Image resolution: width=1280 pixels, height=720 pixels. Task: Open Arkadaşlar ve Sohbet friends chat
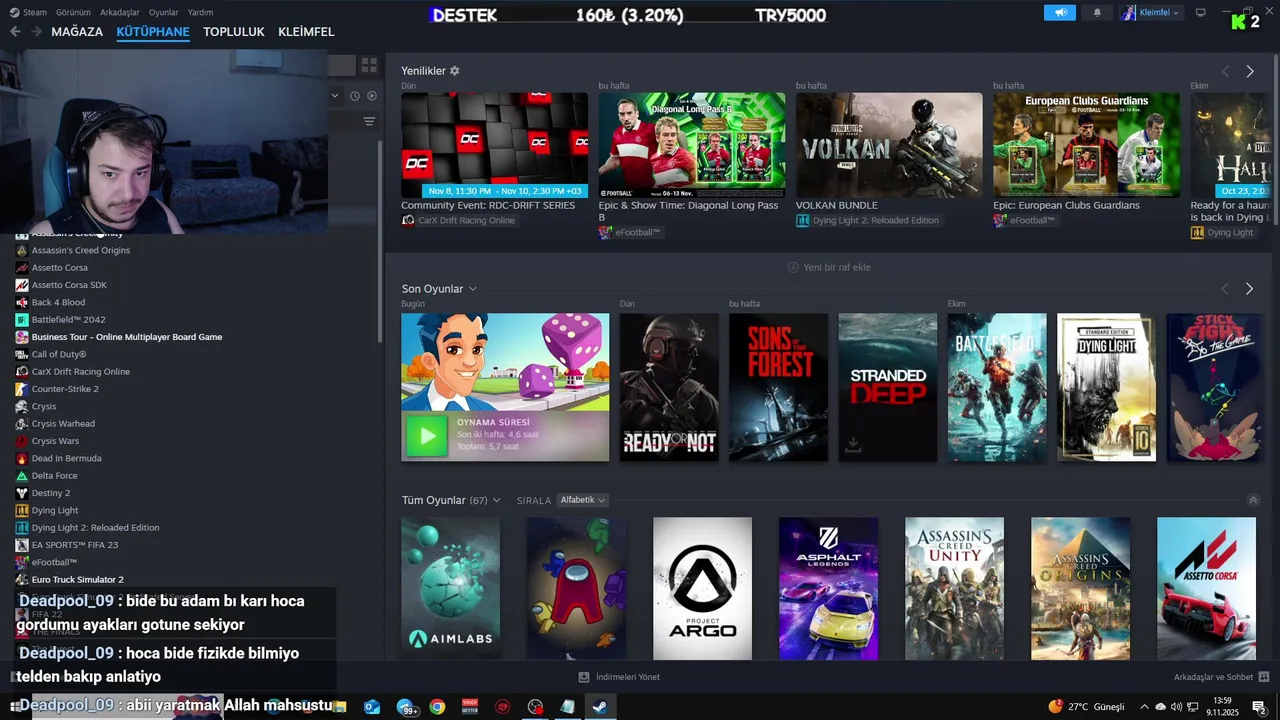point(1221,677)
